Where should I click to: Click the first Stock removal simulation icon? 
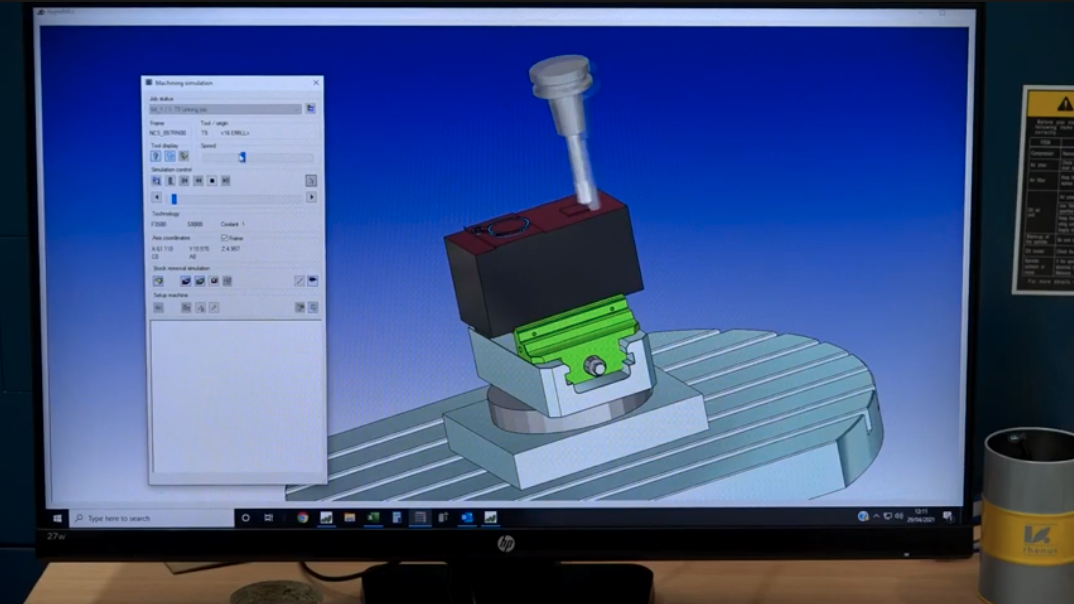point(158,281)
